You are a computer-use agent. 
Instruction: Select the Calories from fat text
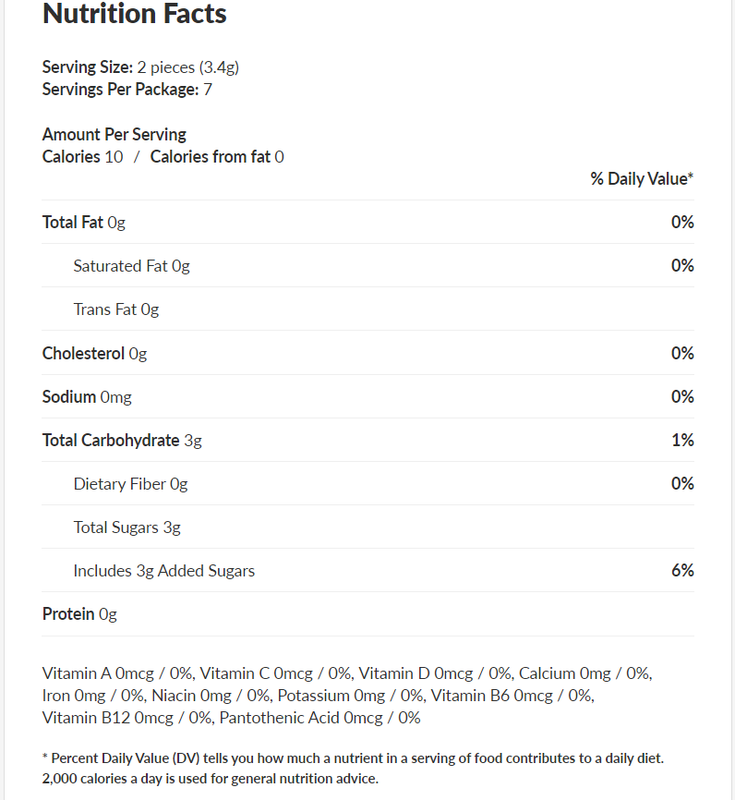pyautogui.click(x=217, y=157)
